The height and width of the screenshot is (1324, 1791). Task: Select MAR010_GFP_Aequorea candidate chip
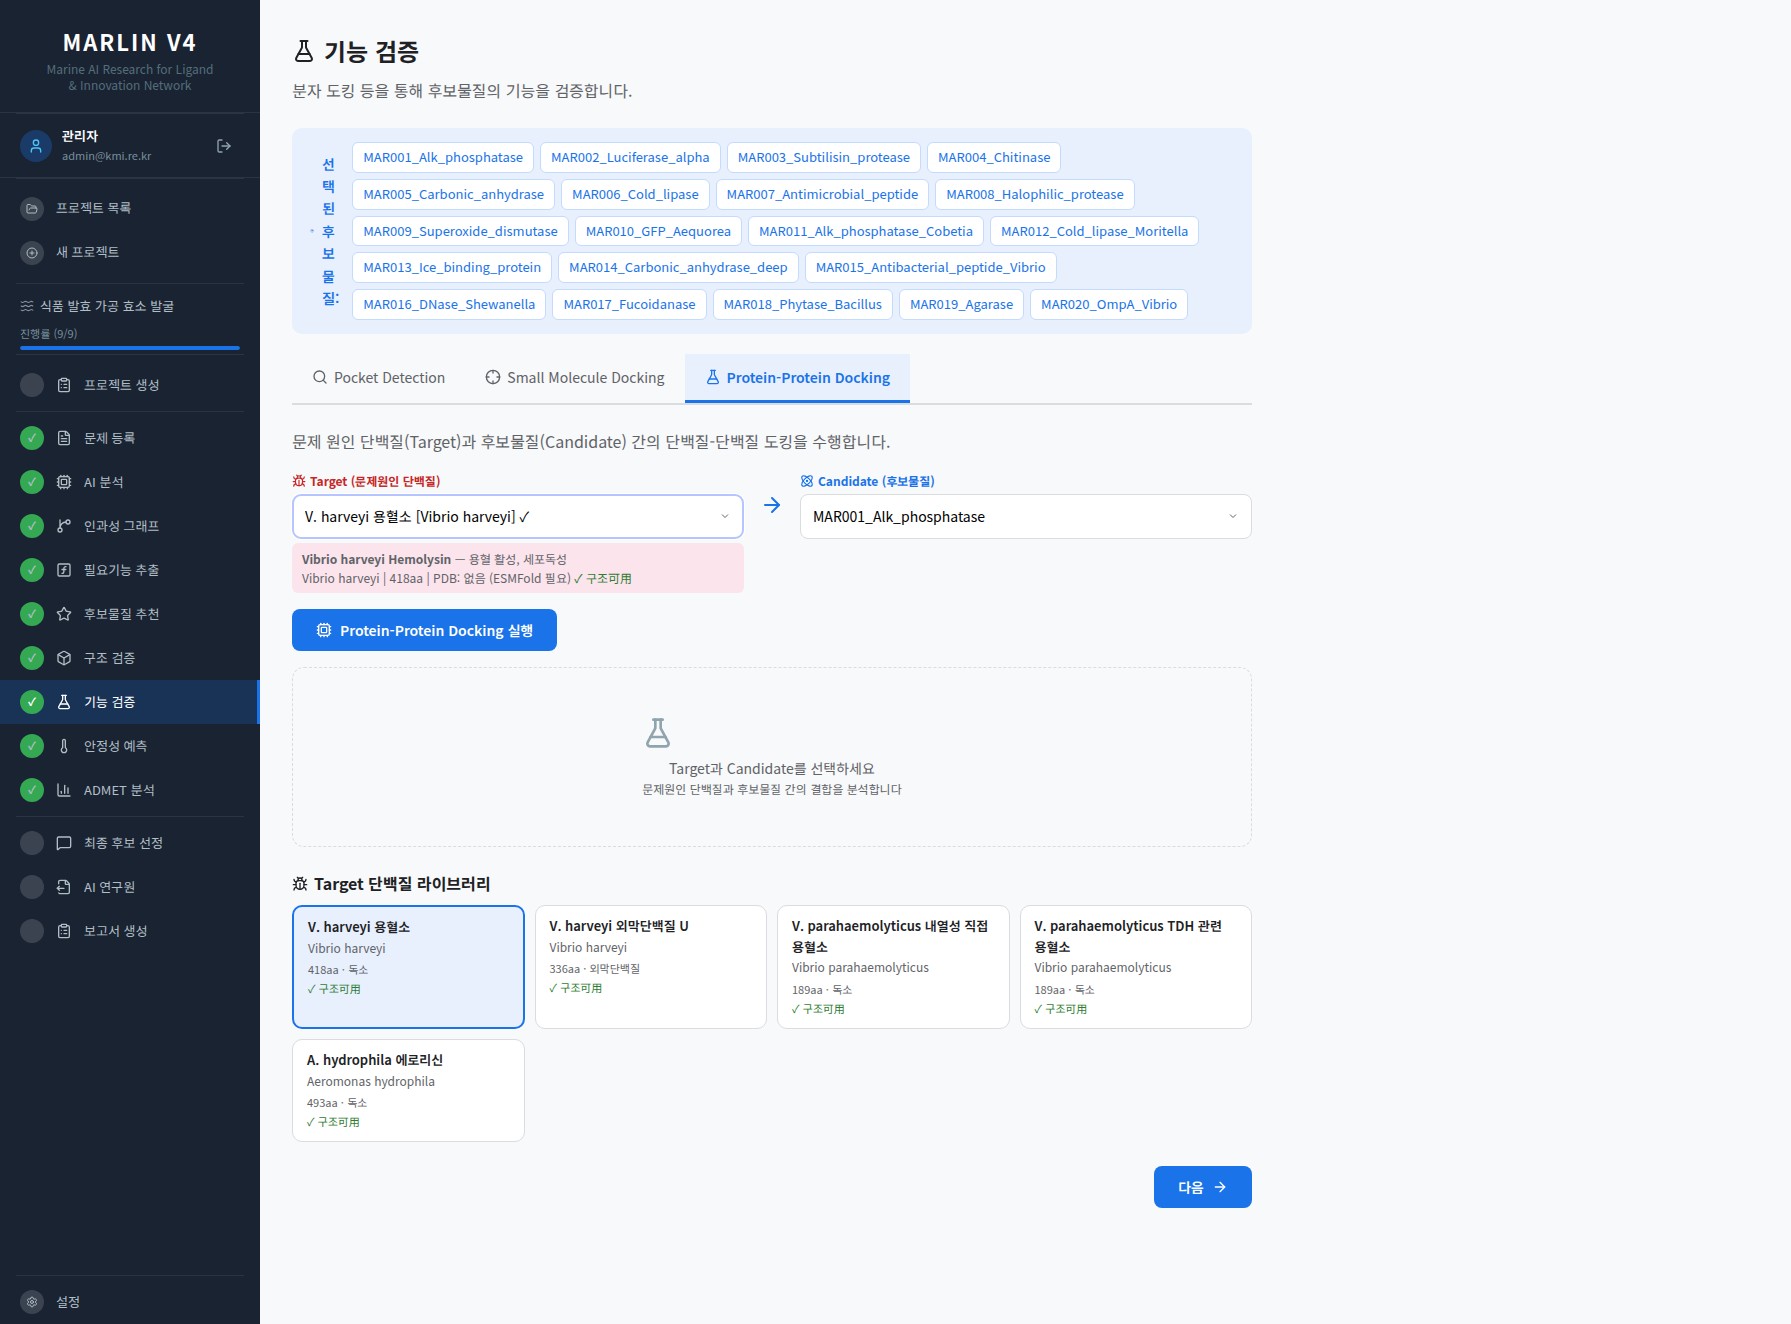pos(658,231)
